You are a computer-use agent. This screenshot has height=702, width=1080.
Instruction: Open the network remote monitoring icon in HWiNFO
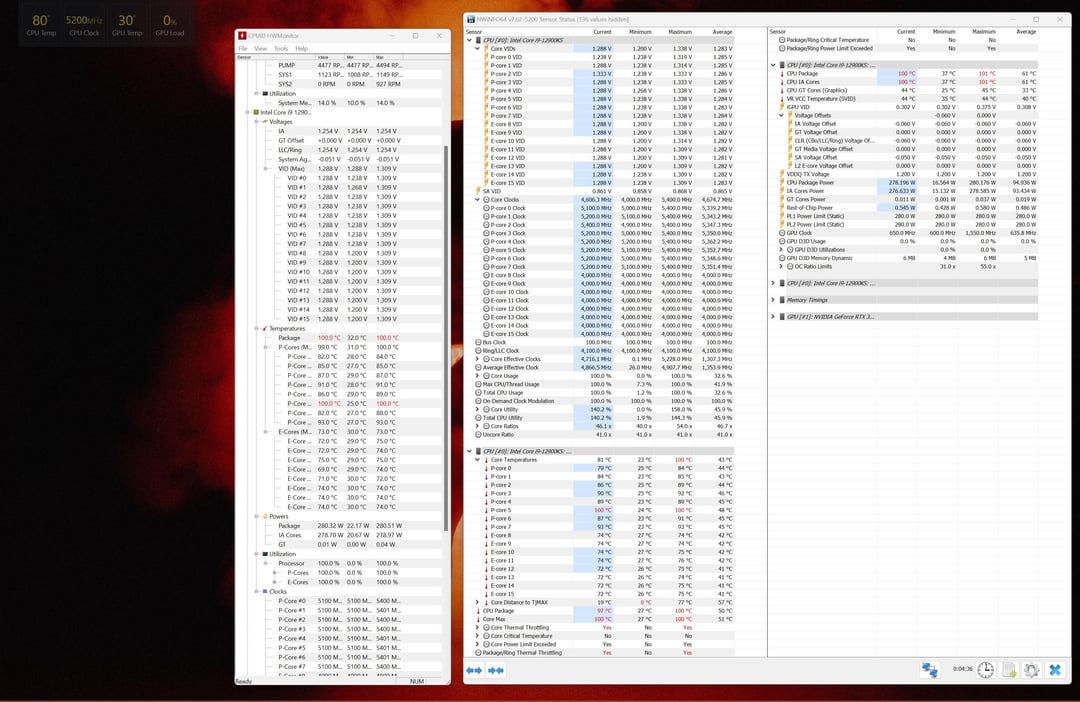pos(930,670)
